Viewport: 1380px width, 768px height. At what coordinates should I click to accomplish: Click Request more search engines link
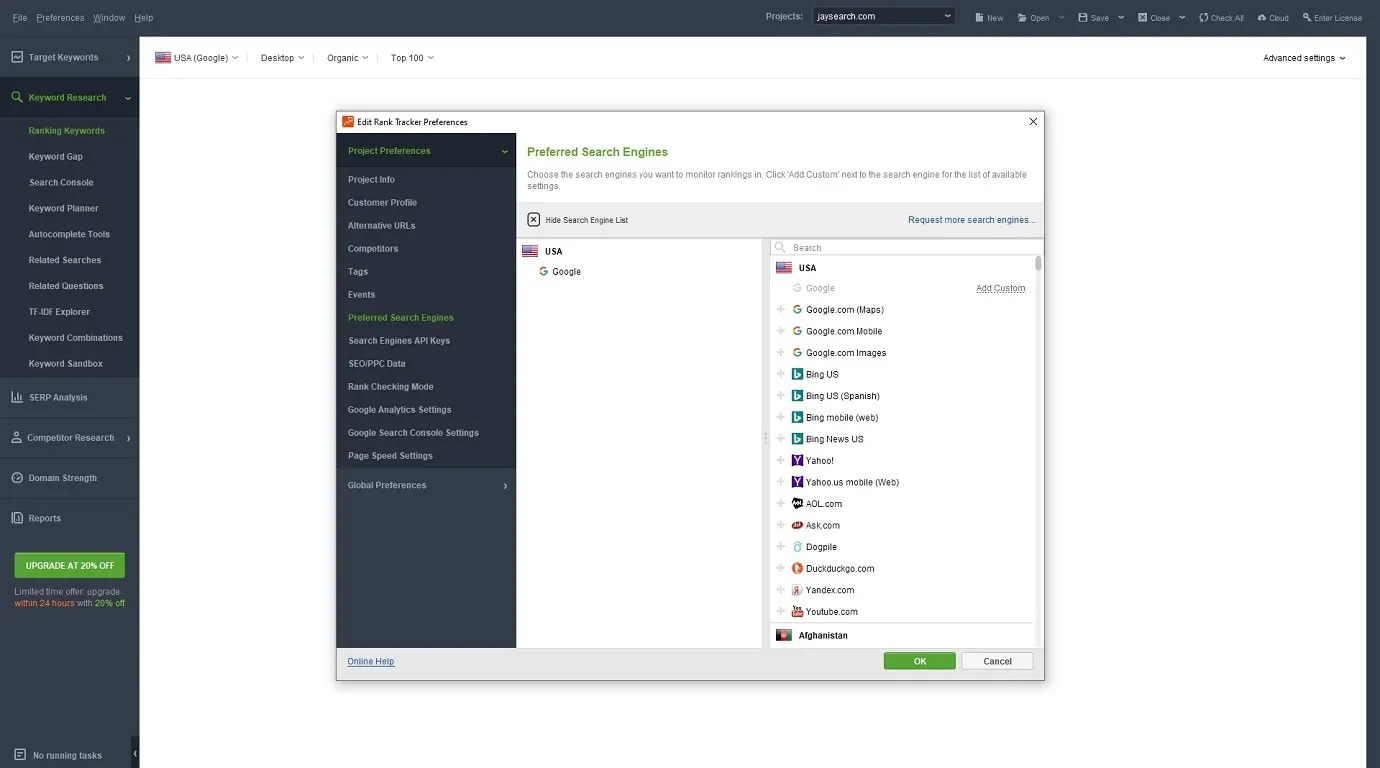[x=972, y=220]
